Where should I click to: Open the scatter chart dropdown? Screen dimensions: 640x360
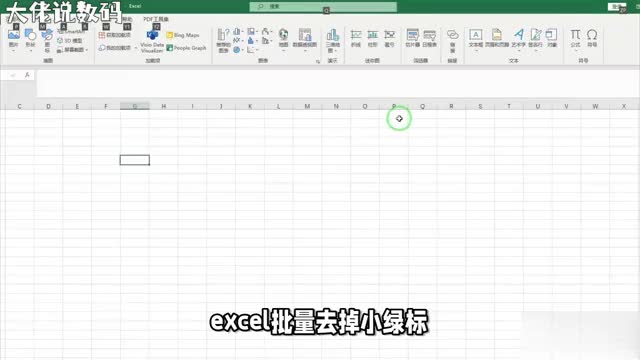[x=253, y=50]
